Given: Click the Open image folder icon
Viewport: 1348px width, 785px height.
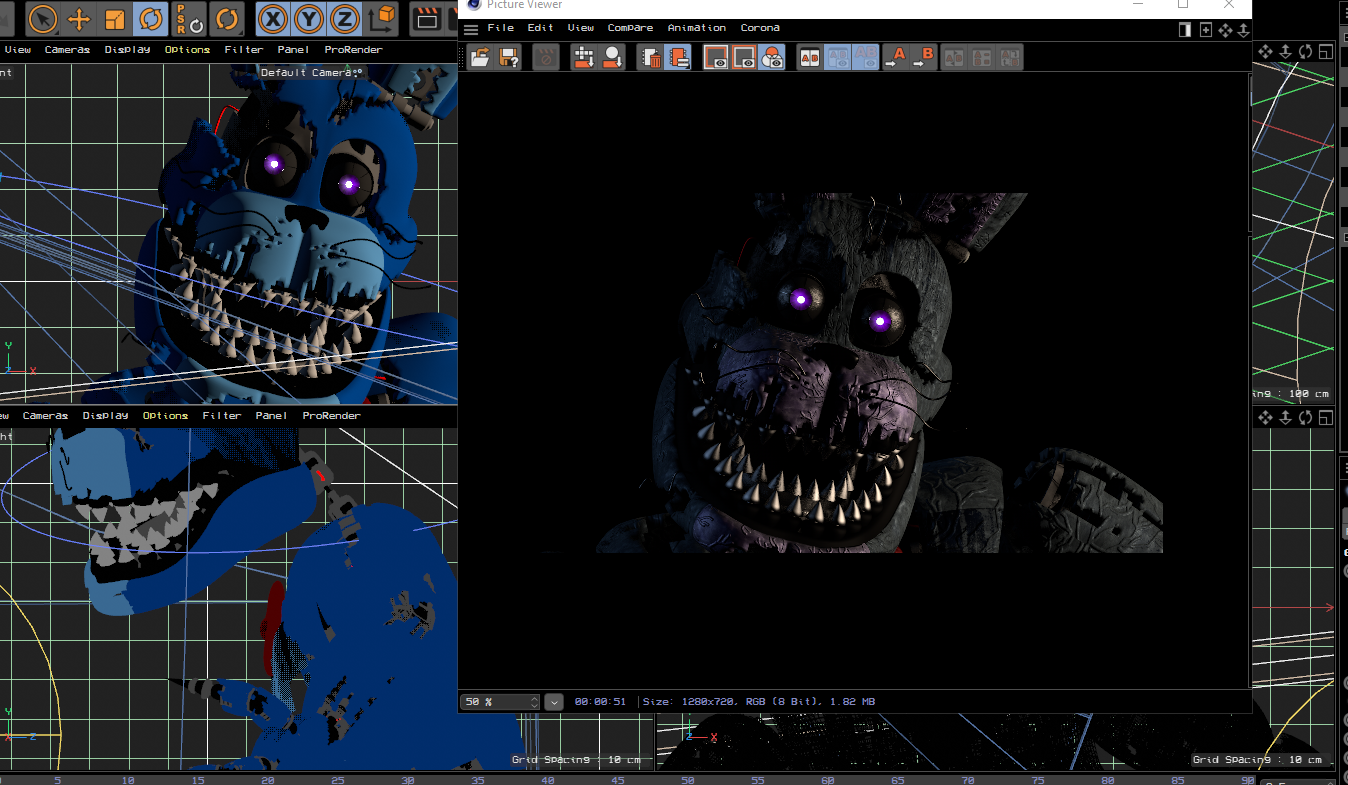Looking at the screenshot, I should (480, 58).
